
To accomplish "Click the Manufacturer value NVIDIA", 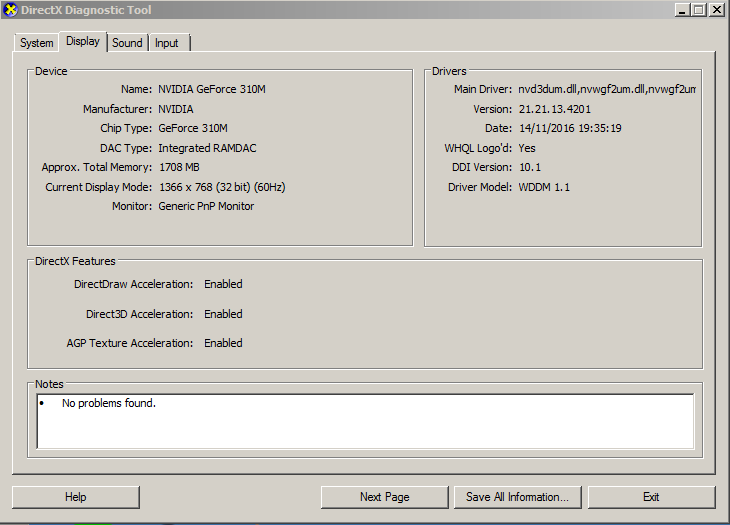I will coord(176,109).
